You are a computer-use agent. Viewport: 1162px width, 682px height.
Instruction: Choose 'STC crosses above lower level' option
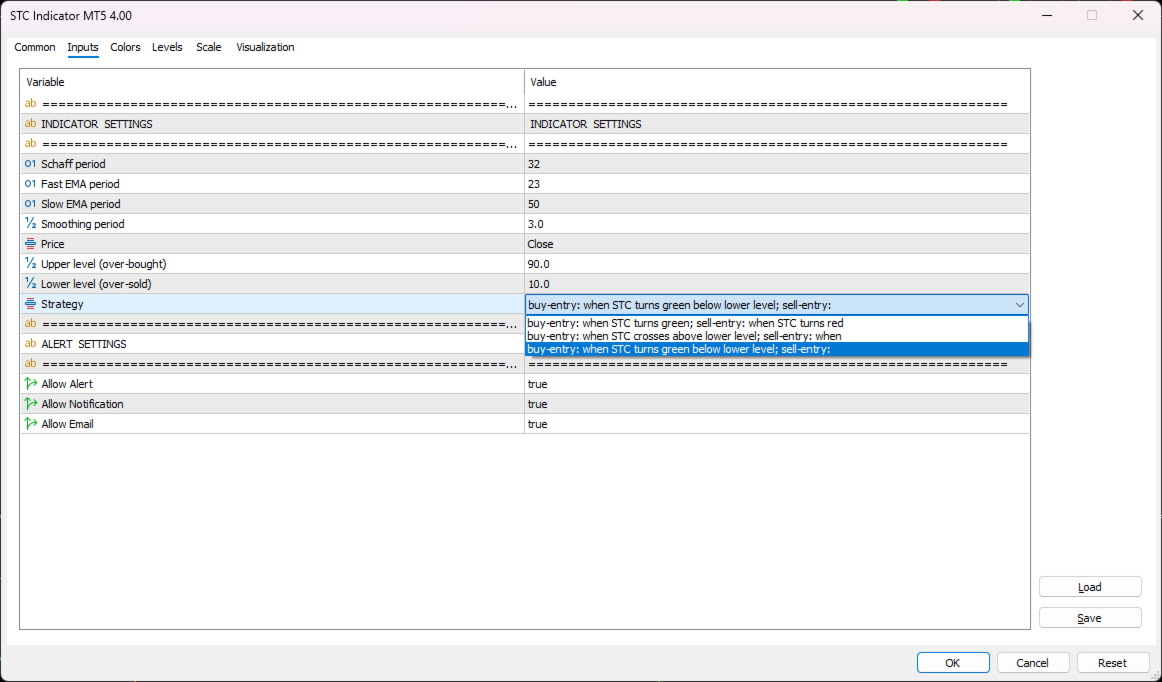pyautogui.click(x=777, y=336)
